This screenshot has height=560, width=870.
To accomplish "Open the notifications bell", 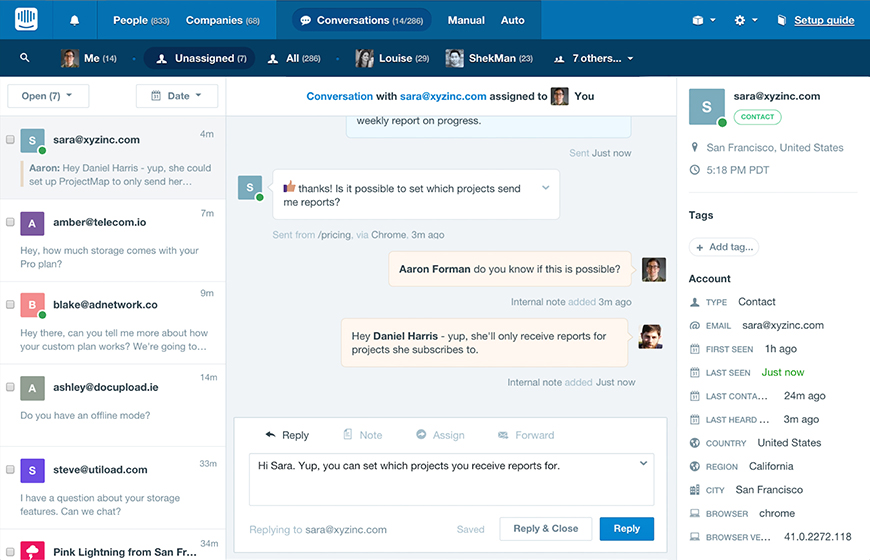I will point(74,21).
